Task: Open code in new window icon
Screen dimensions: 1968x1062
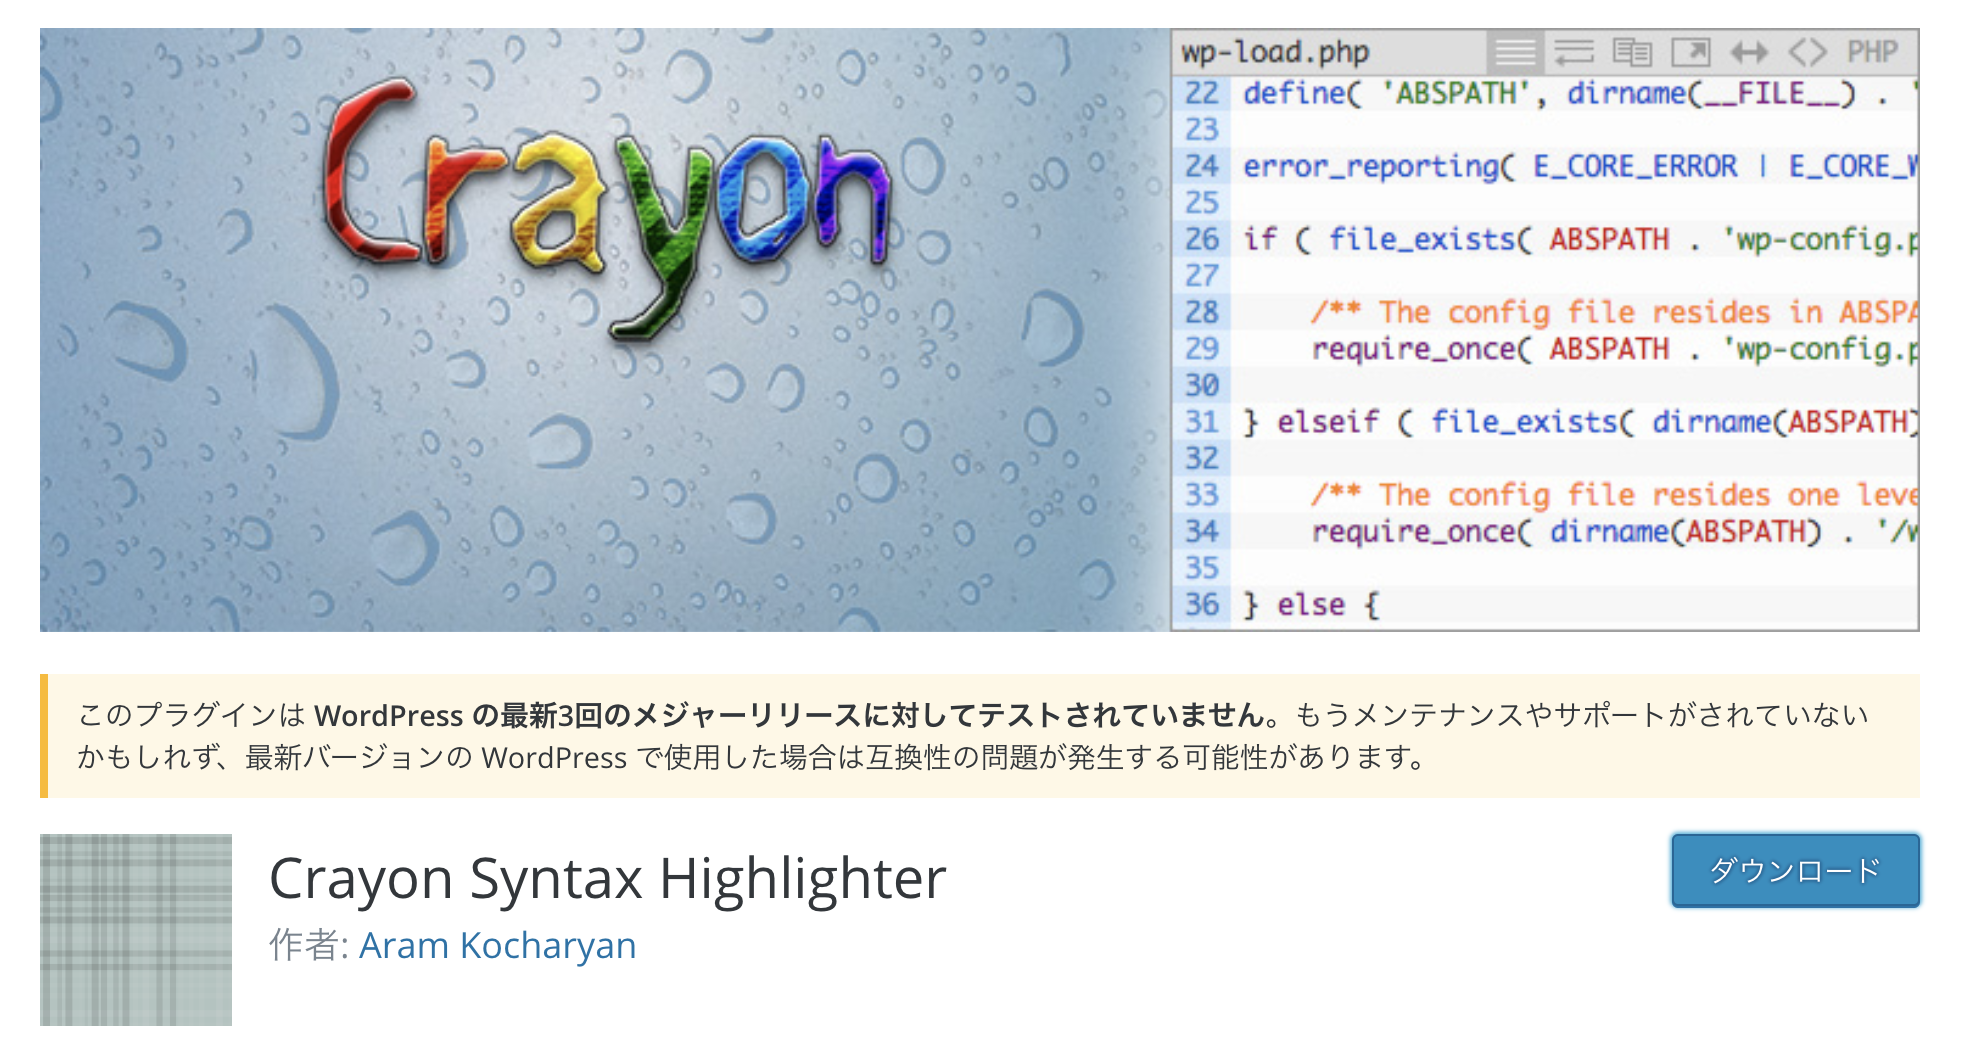Action: pyautogui.click(x=1691, y=52)
